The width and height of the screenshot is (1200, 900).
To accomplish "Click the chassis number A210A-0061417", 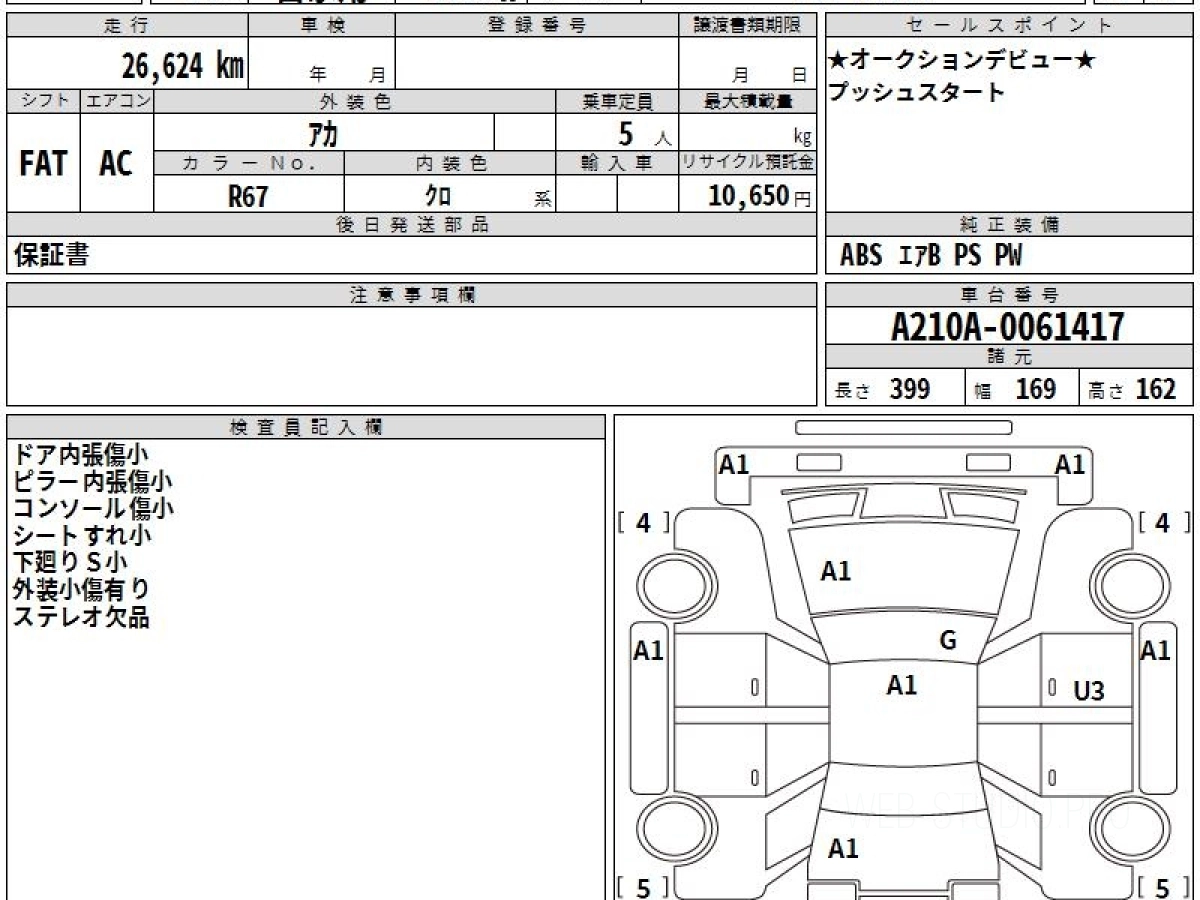I will (x=1008, y=327).
